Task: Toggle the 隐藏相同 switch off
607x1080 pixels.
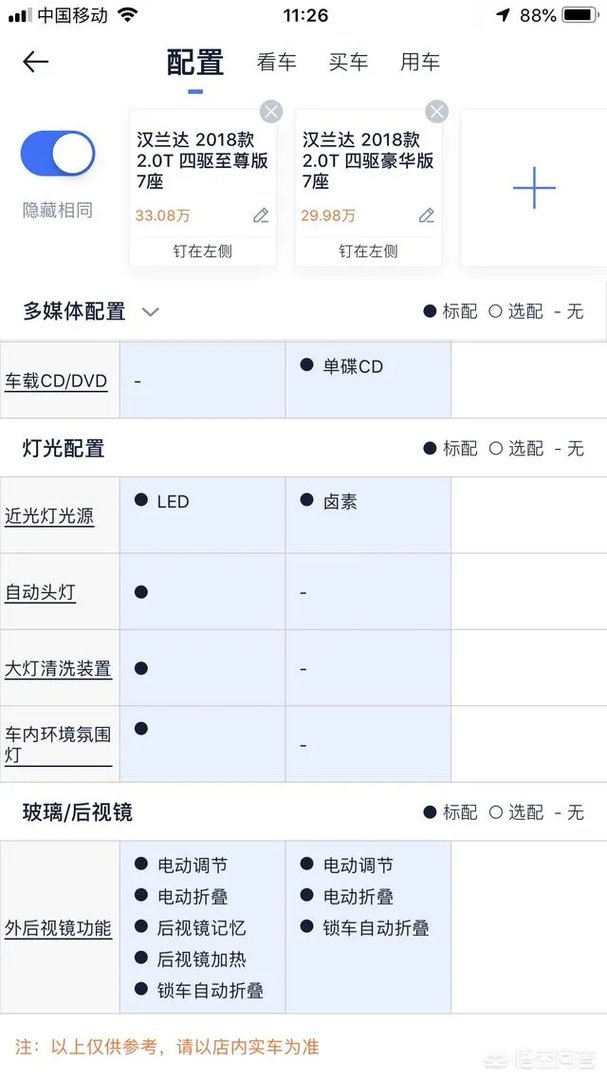Action: [57, 153]
